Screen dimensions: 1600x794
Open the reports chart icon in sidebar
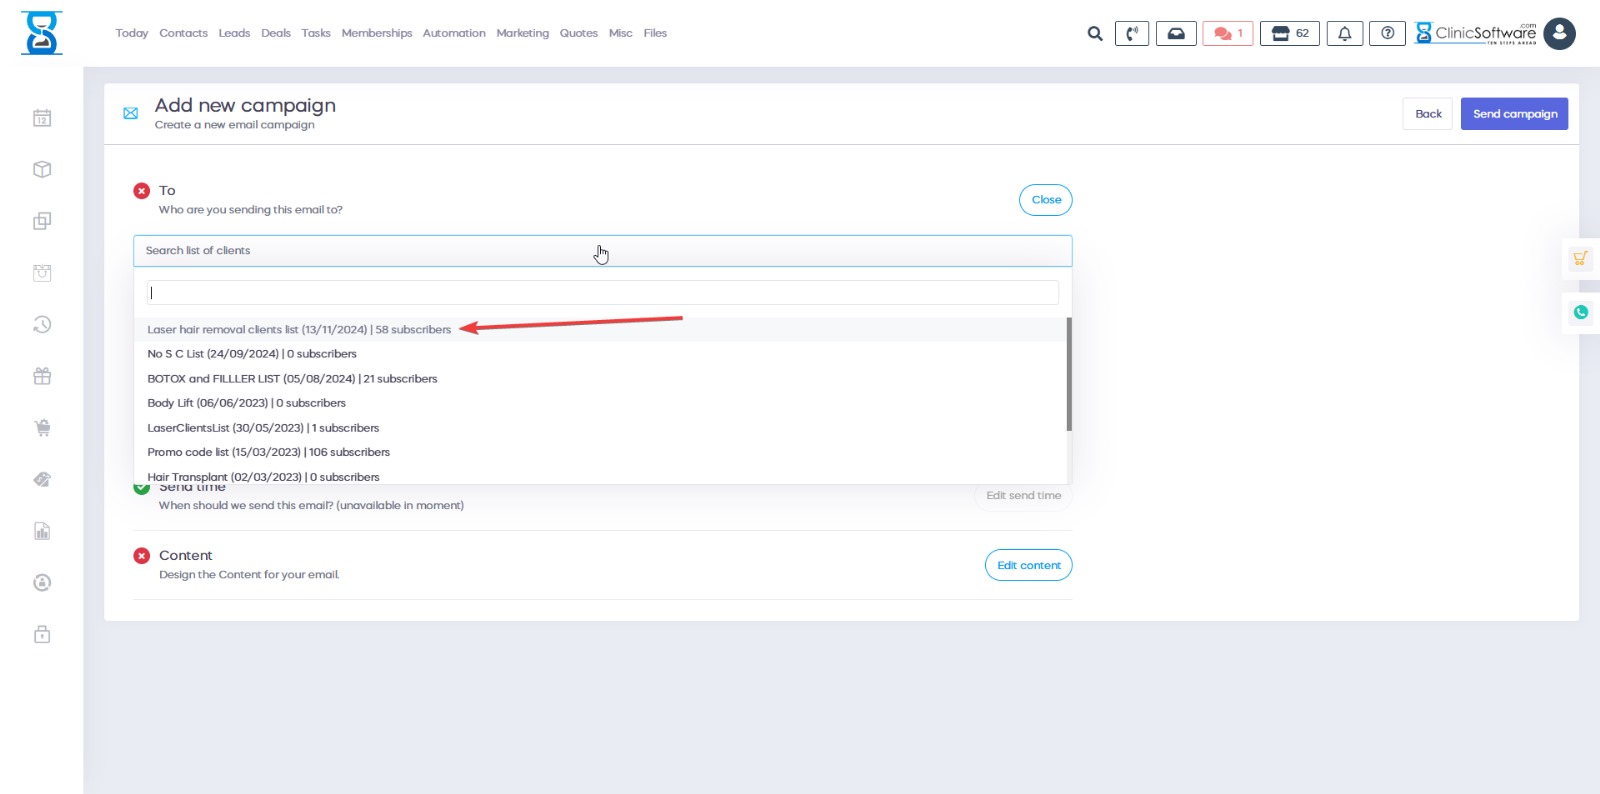click(x=42, y=531)
